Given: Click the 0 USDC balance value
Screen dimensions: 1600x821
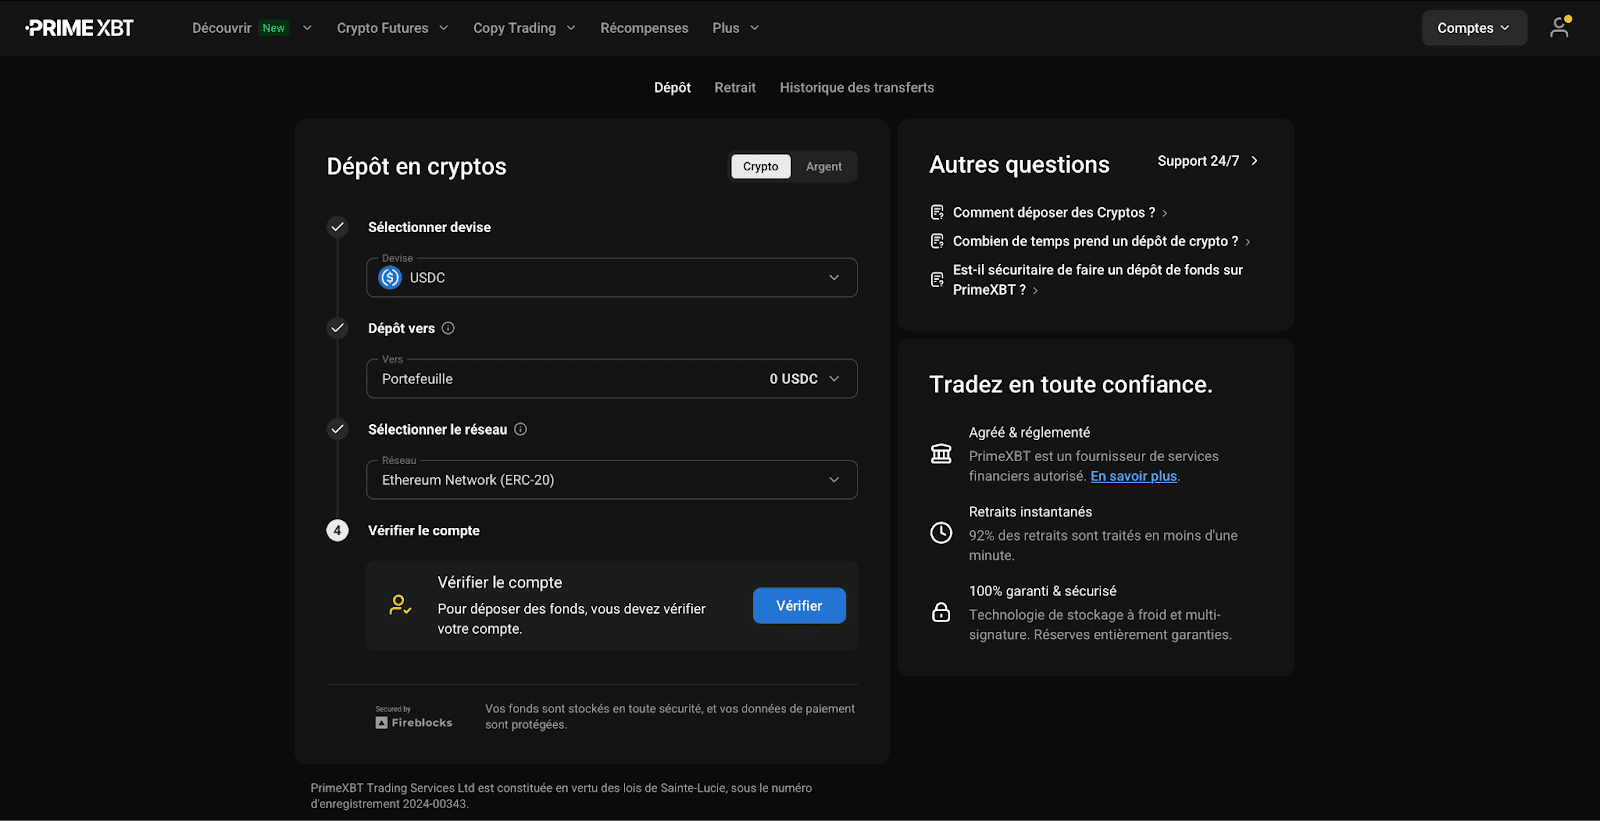Looking at the screenshot, I should click(794, 379).
